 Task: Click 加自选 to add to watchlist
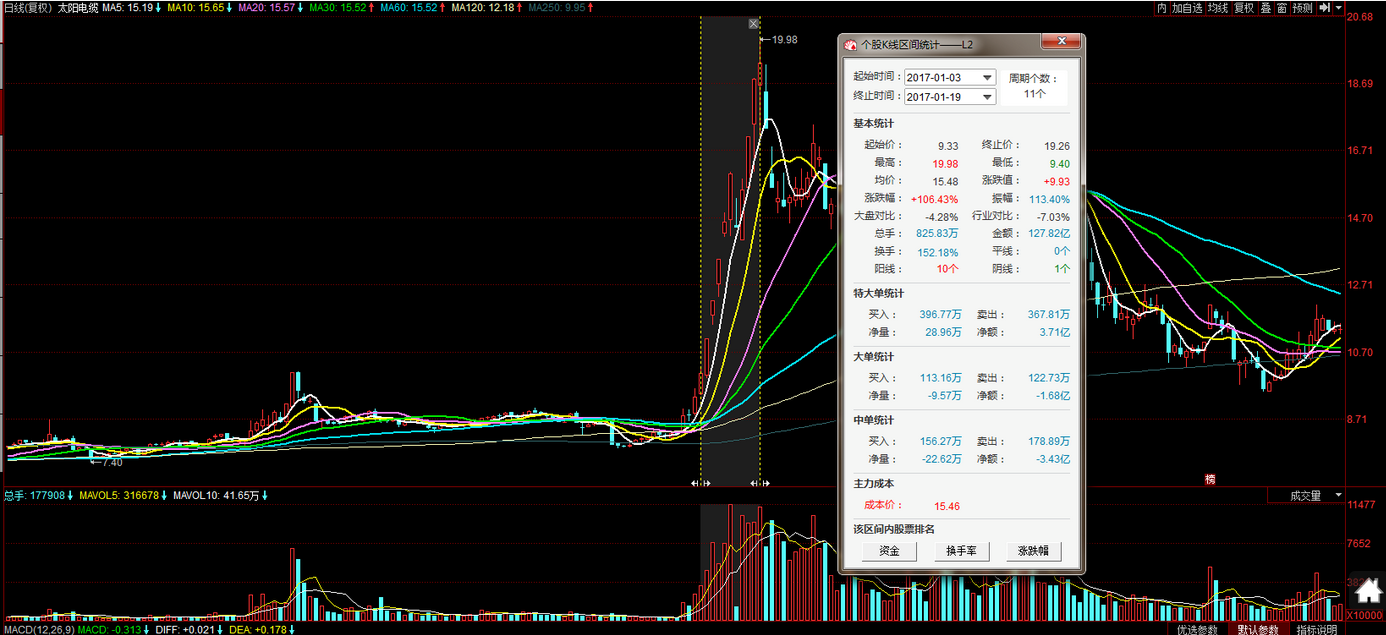[1188, 8]
